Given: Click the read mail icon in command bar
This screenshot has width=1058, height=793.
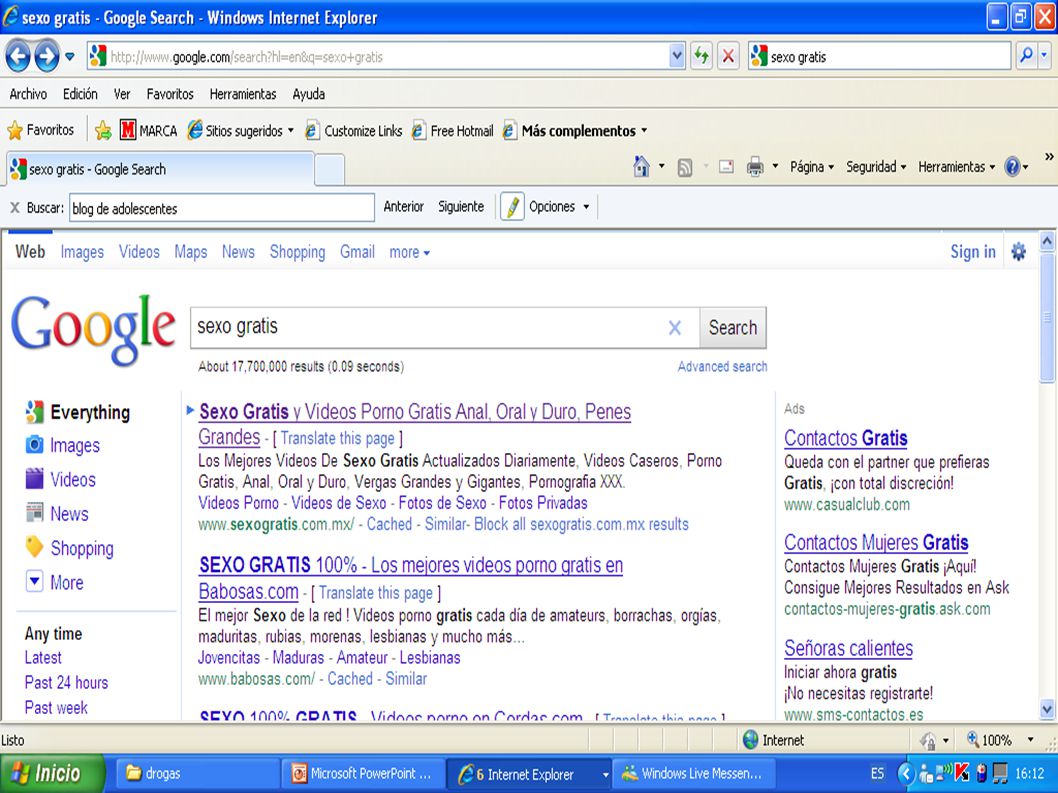Looking at the screenshot, I should (x=726, y=166).
